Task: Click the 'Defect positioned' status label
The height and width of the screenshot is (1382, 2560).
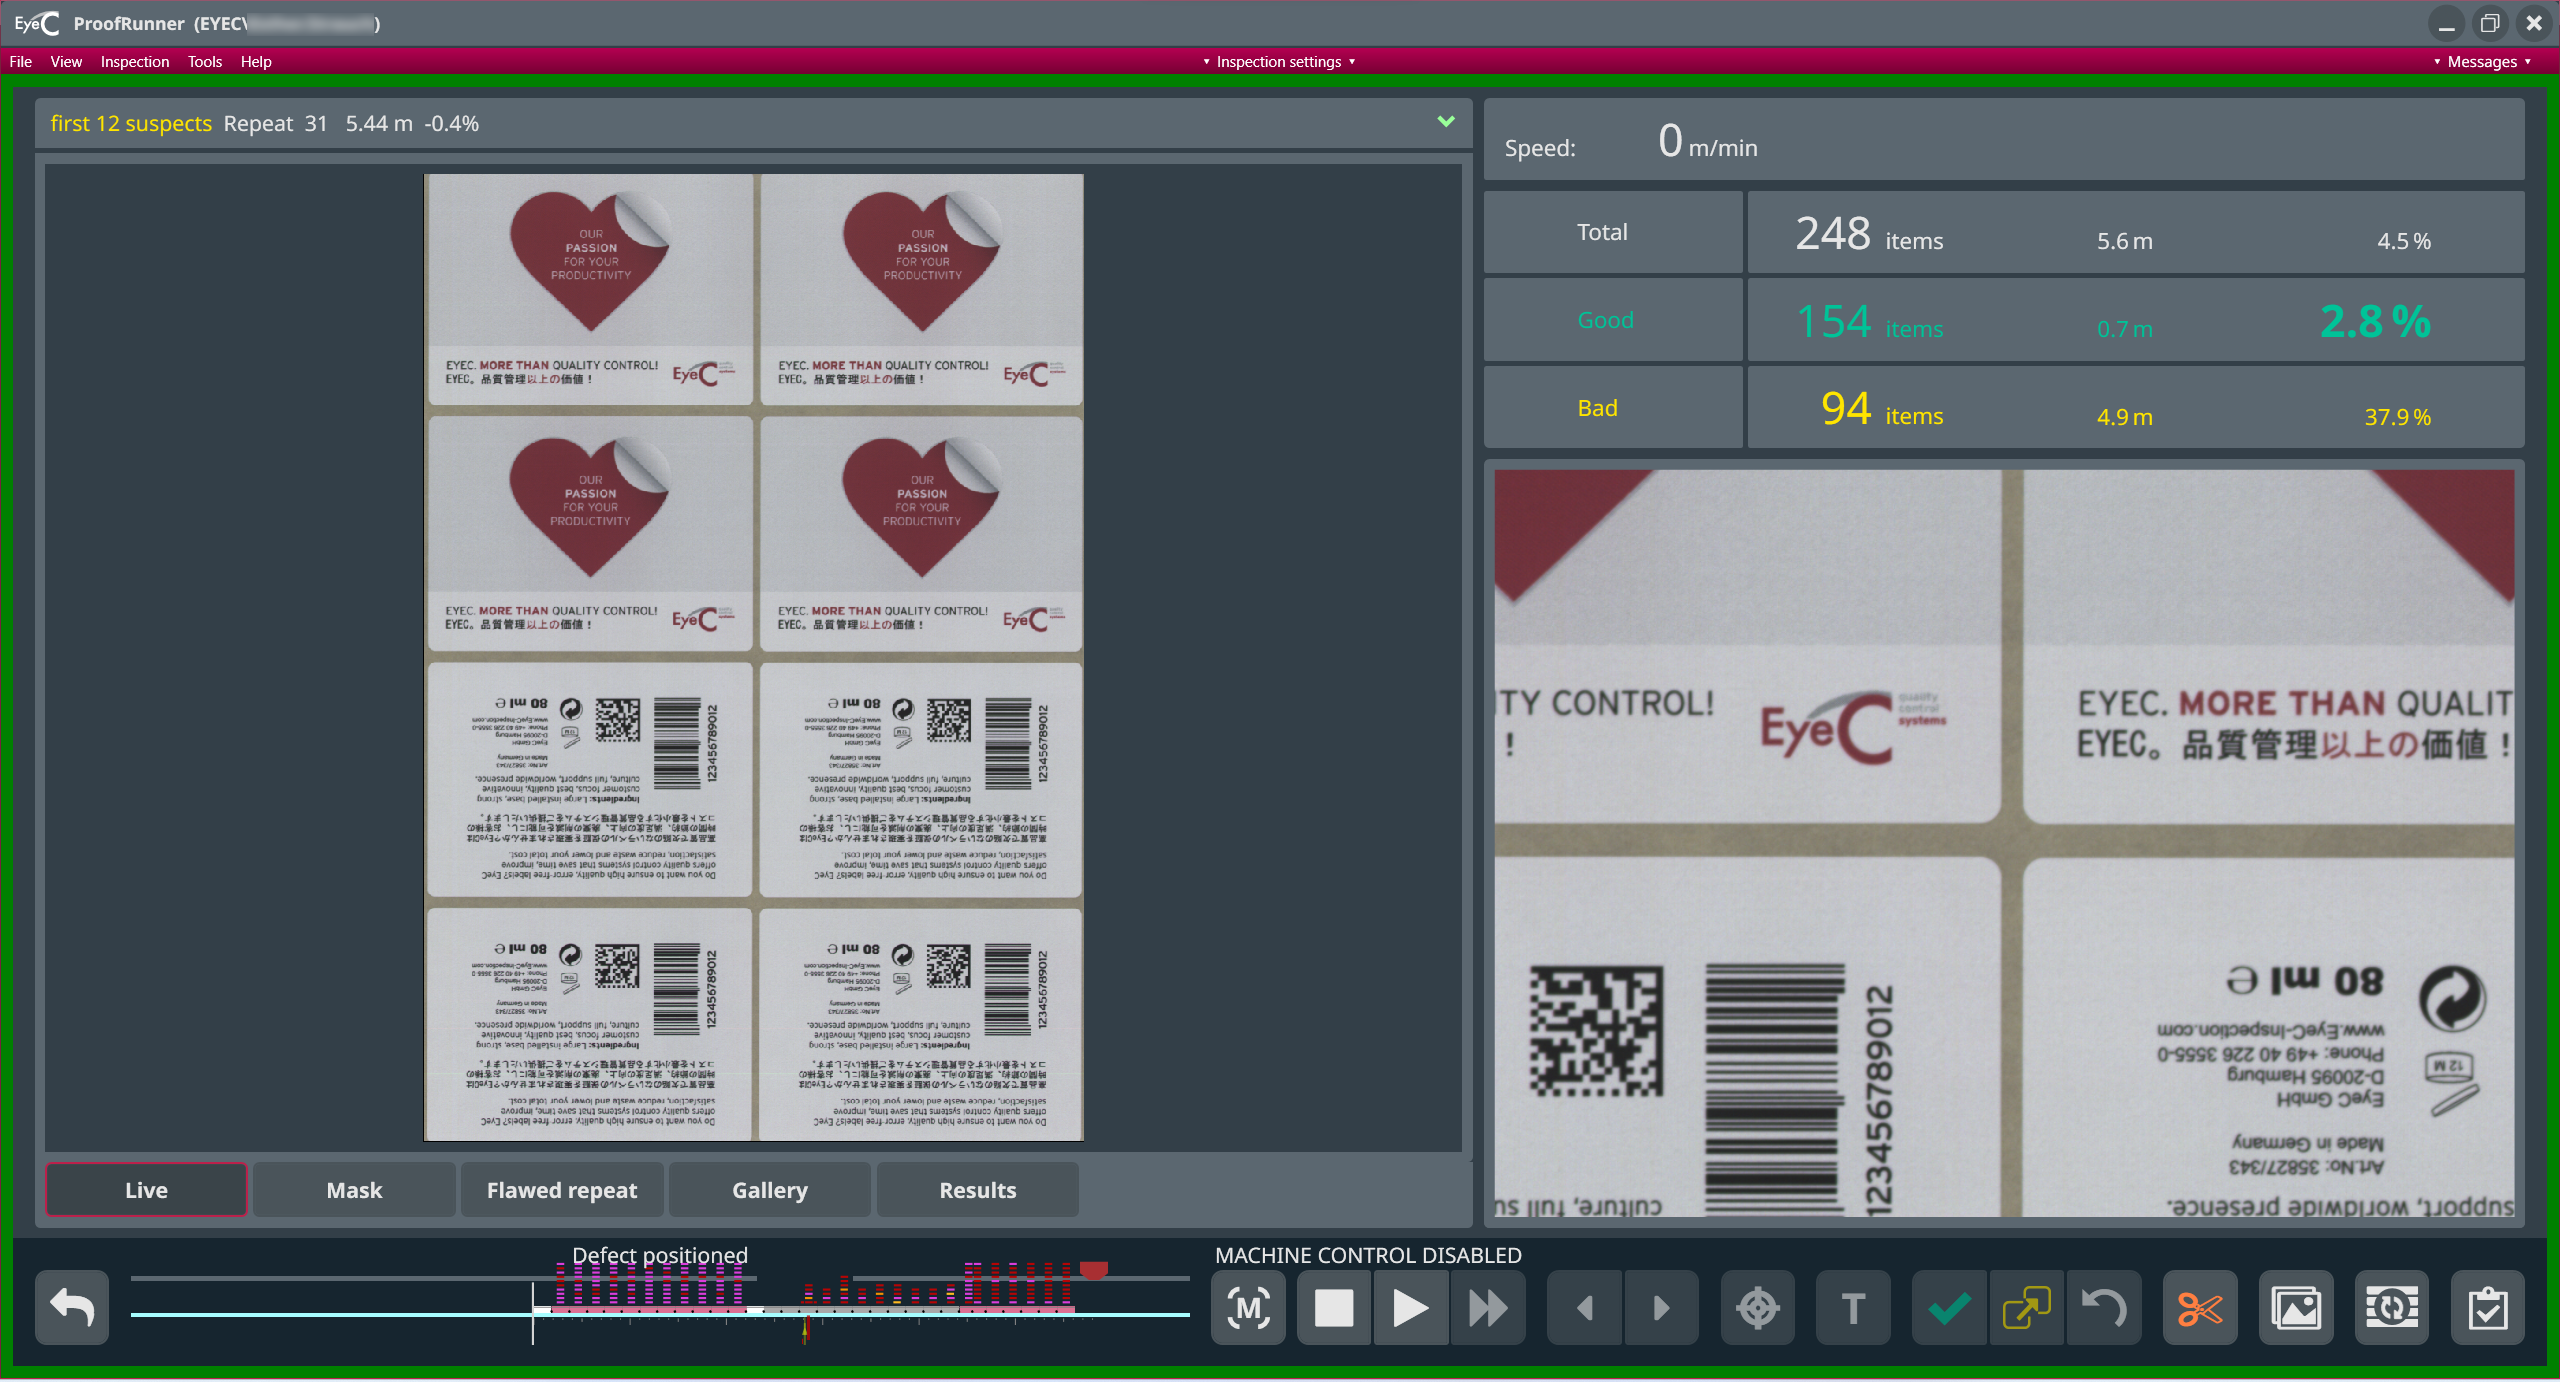Action: (660, 1255)
